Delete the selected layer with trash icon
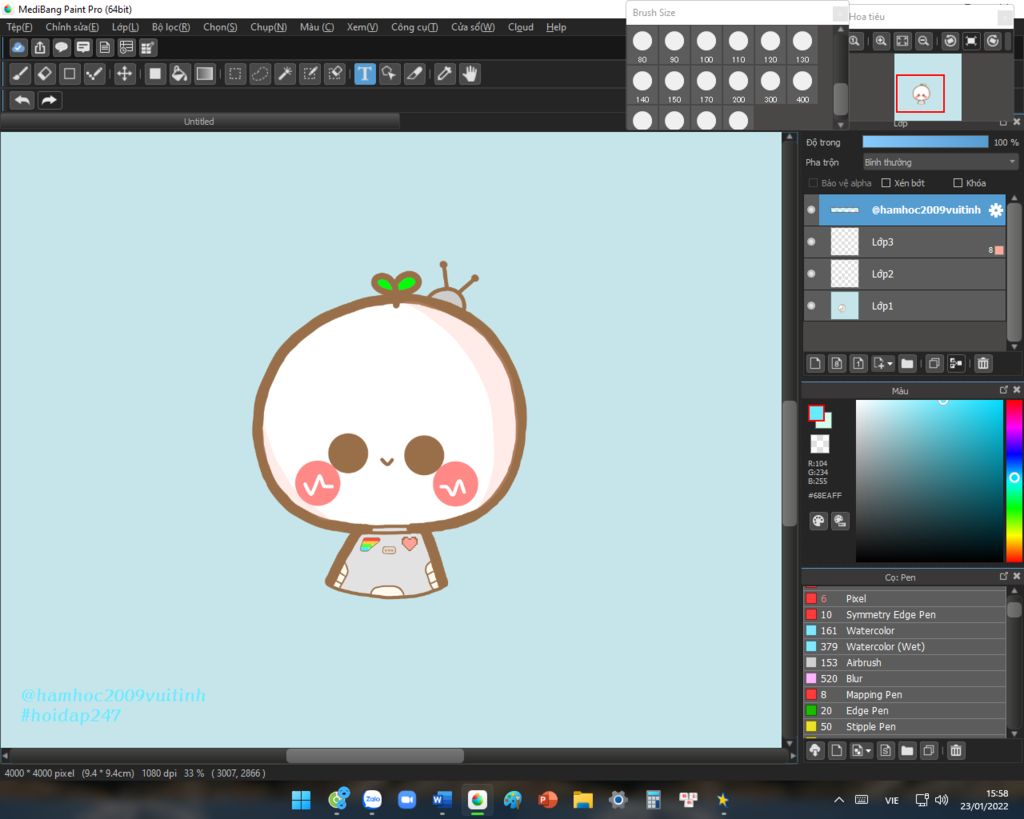1024x819 pixels. click(x=983, y=364)
